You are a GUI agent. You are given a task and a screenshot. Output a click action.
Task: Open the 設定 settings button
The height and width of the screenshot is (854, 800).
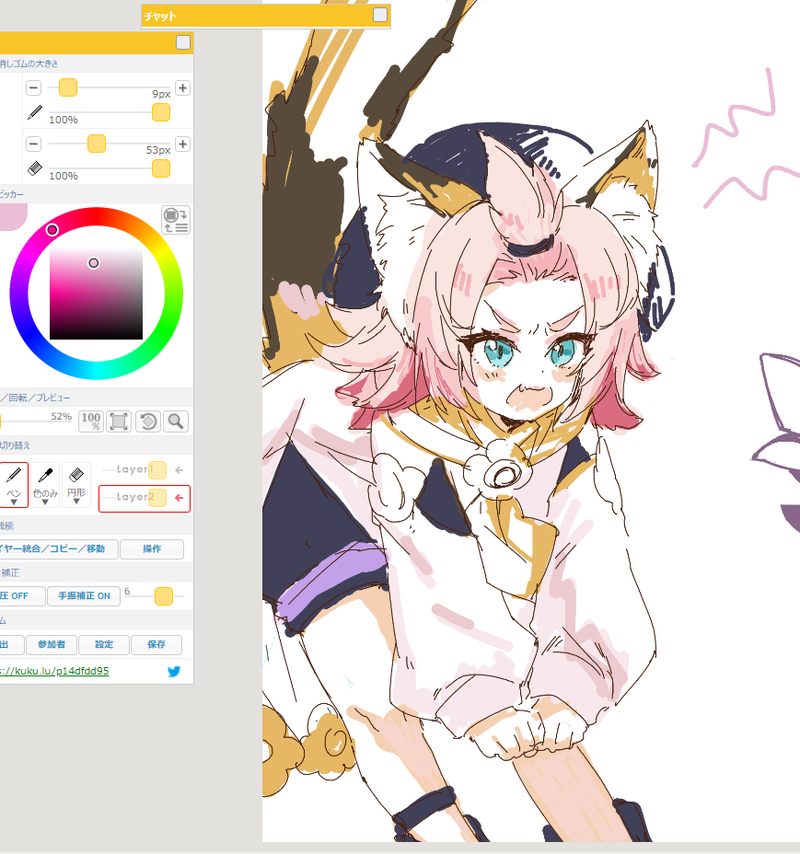coord(104,644)
